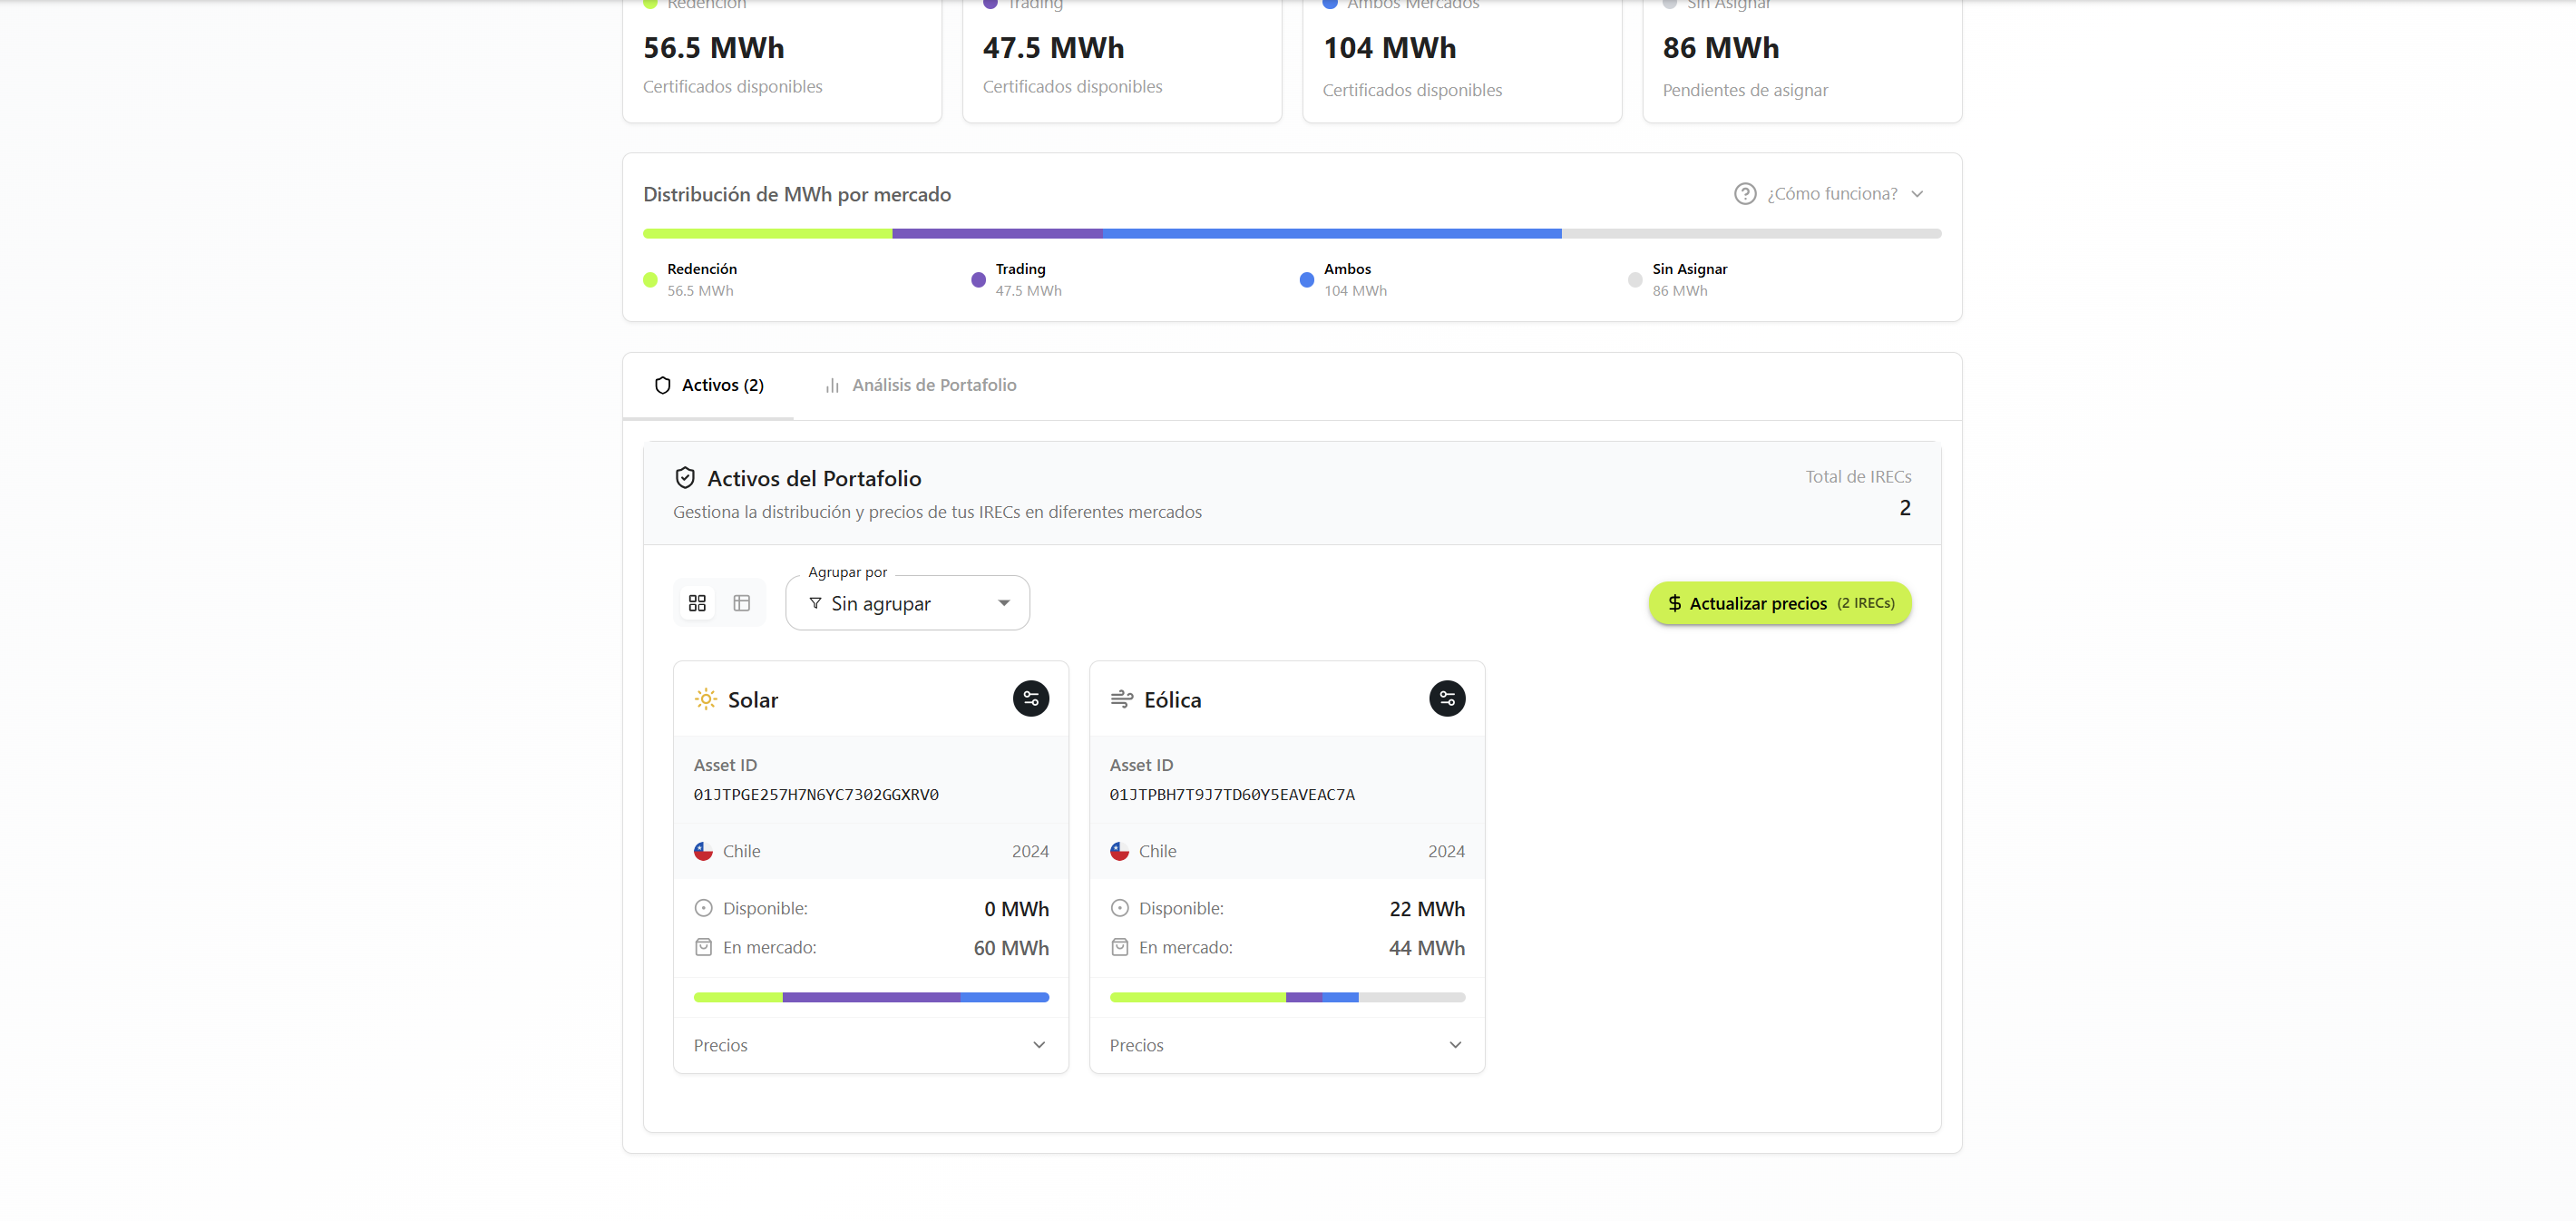Image resolution: width=2576 pixels, height=1221 pixels.
Task: Open the Agrupar por dropdown
Action: point(907,603)
